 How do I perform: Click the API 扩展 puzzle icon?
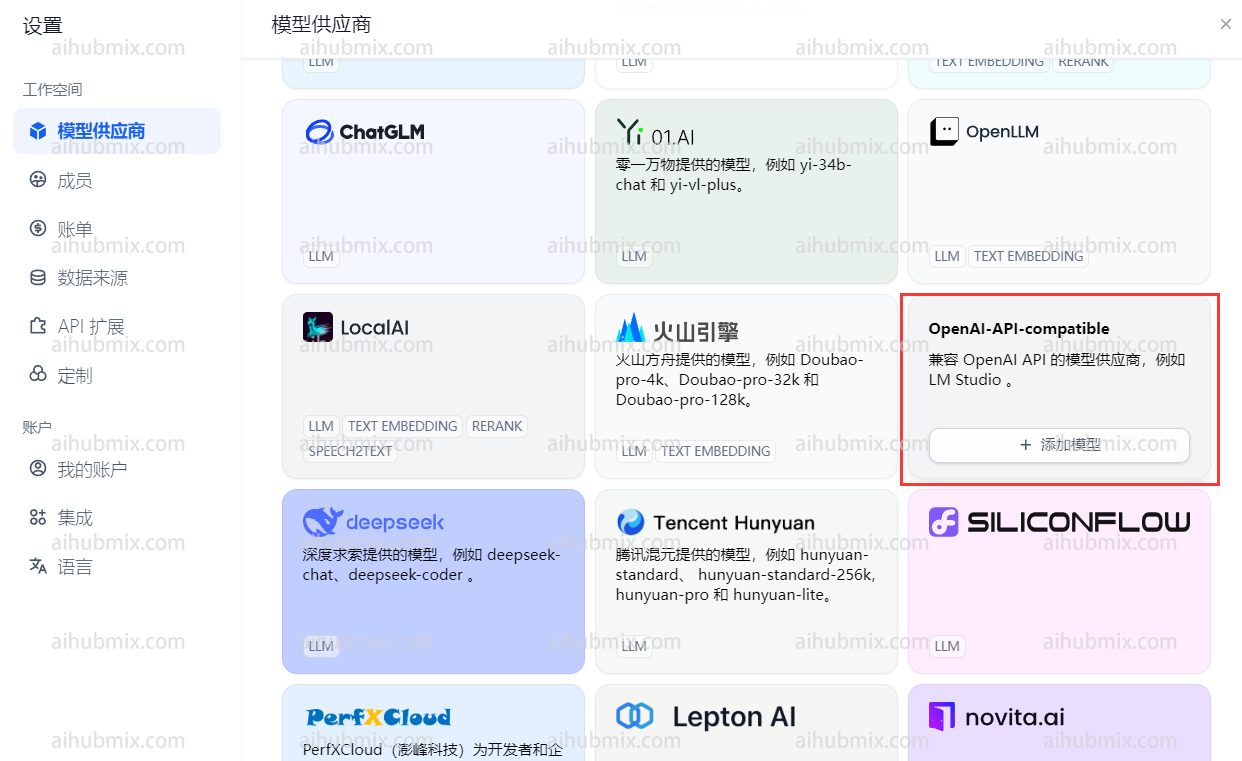click(38, 326)
